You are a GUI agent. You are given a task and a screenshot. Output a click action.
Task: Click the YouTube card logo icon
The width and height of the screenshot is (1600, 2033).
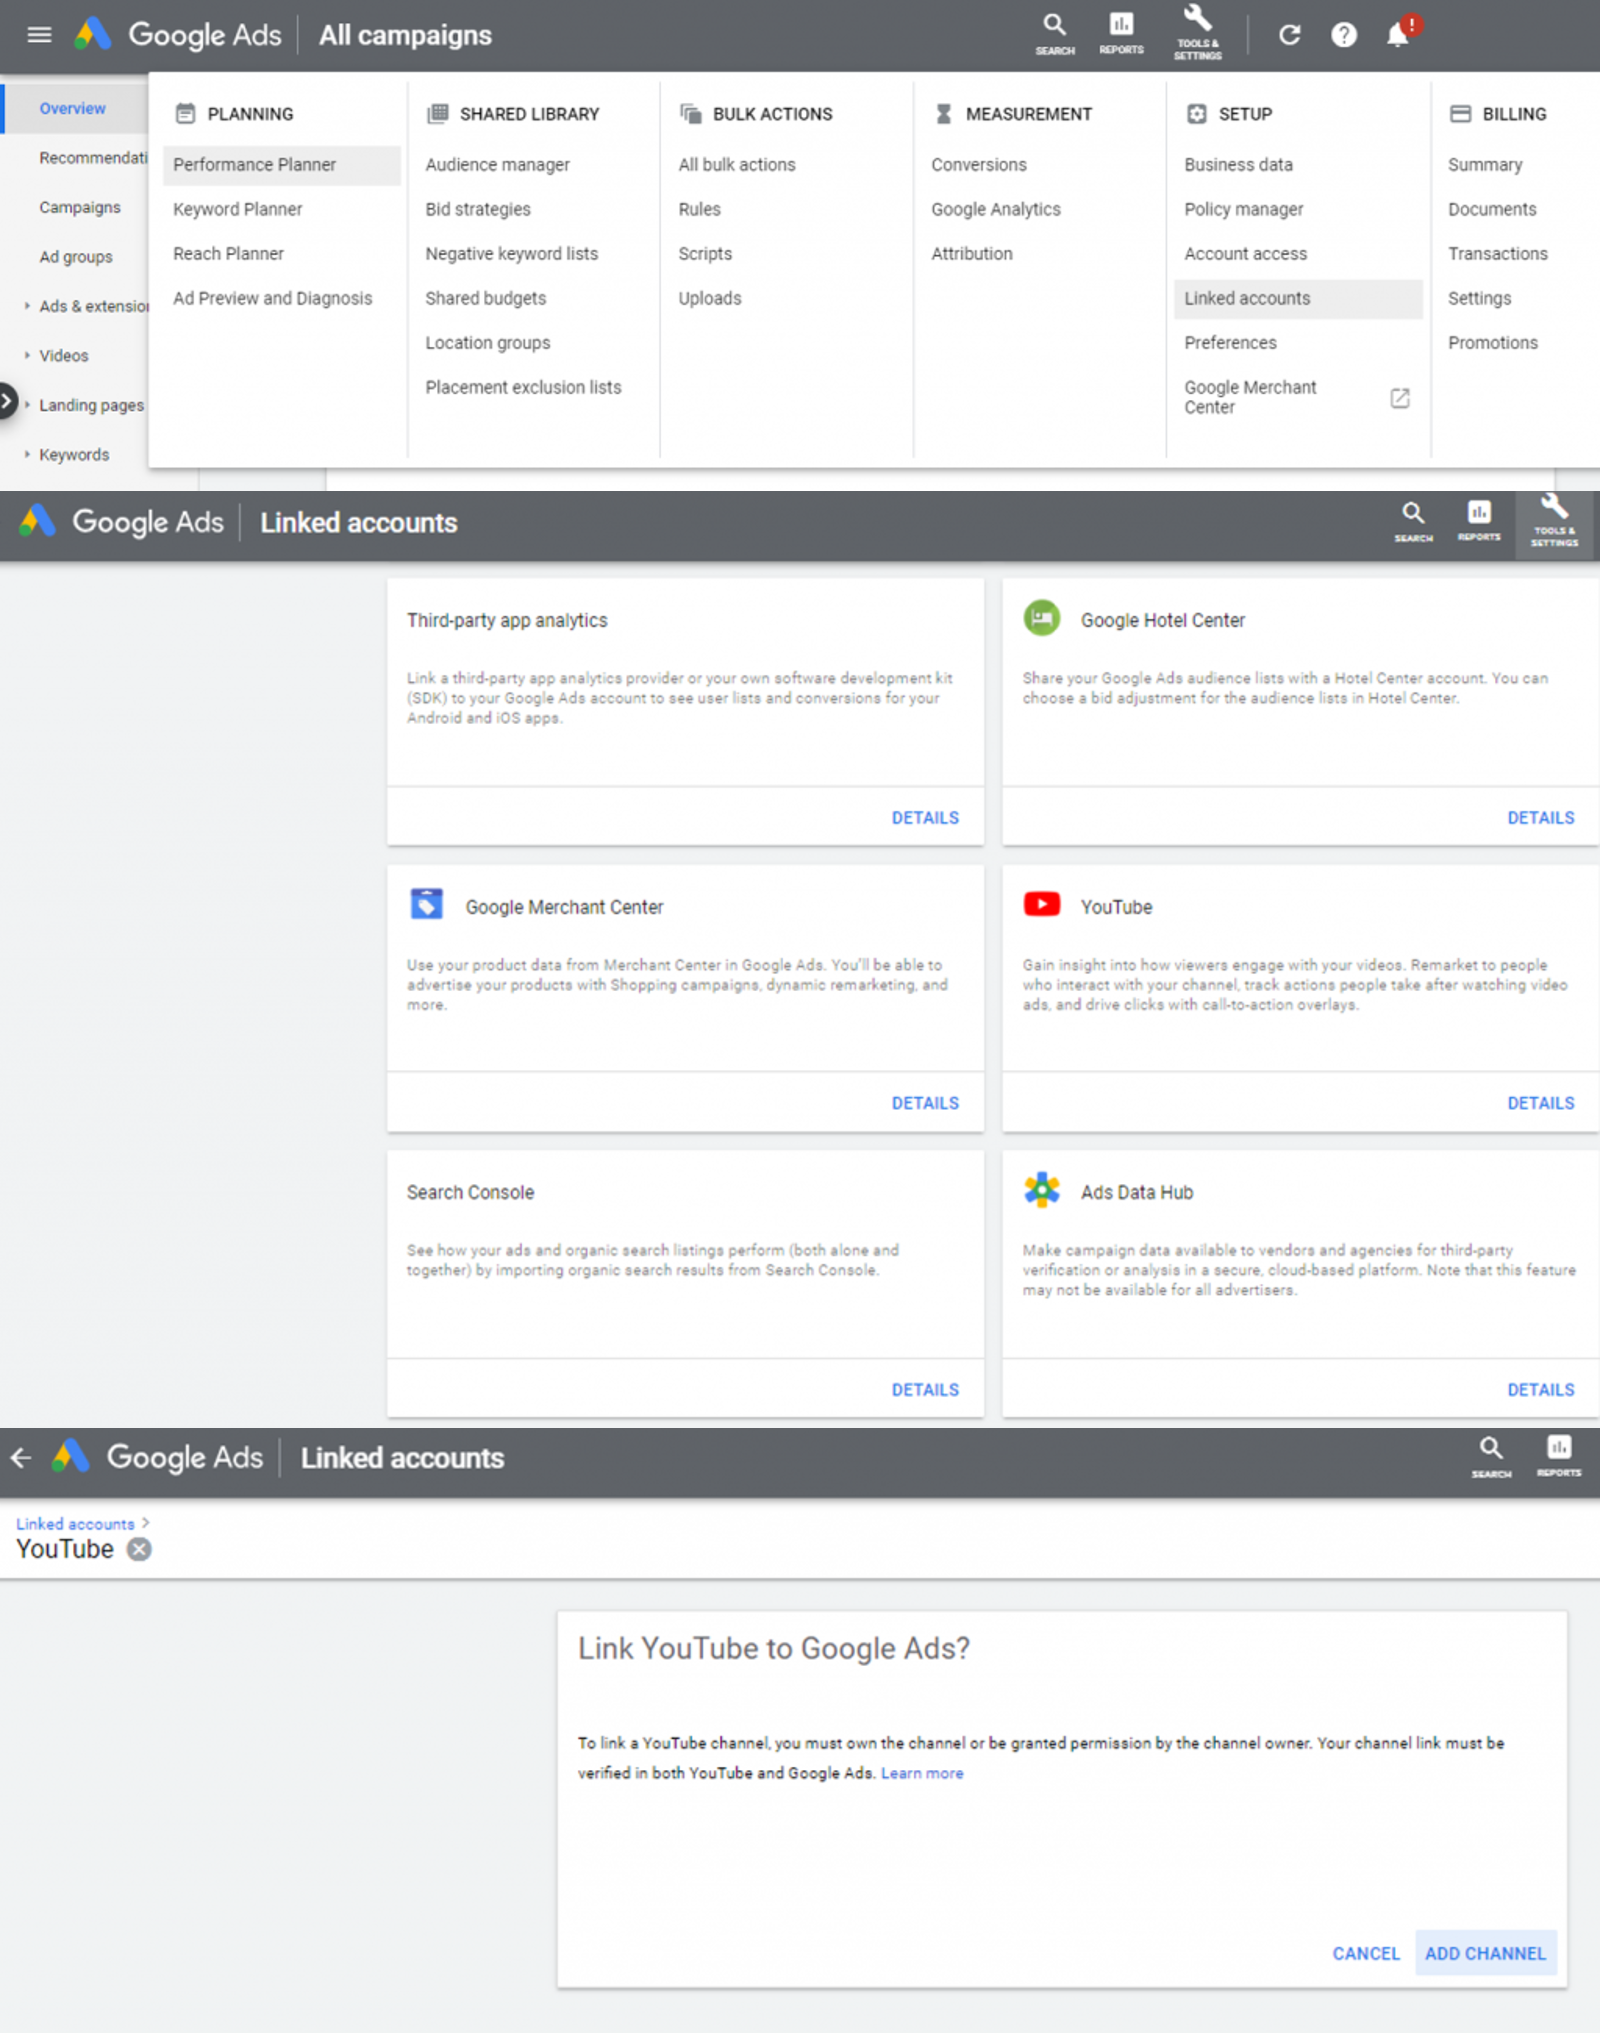[x=1041, y=904]
